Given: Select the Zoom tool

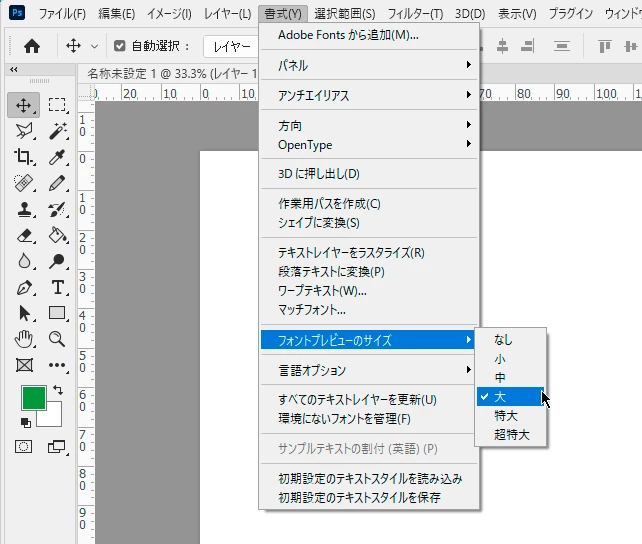Looking at the screenshot, I should pyautogui.click(x=57, y=339).
